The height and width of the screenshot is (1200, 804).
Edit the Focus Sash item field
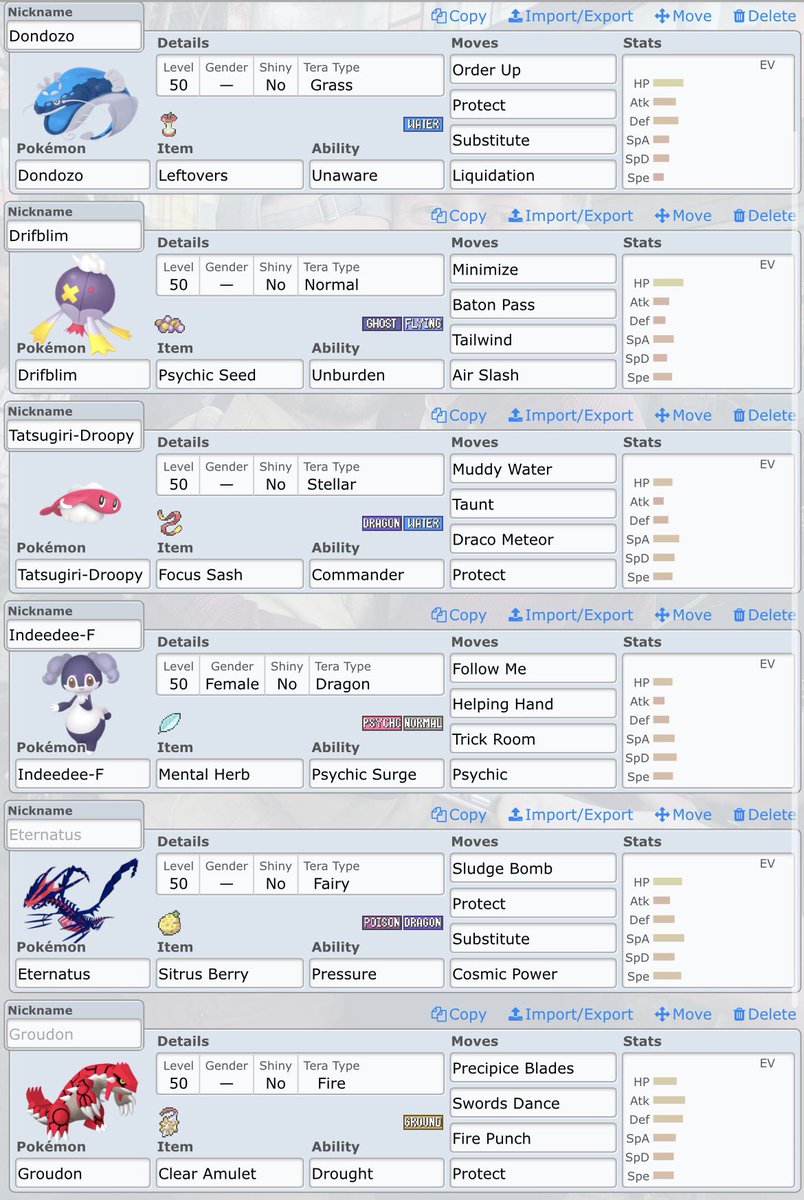tap(230, 574)
